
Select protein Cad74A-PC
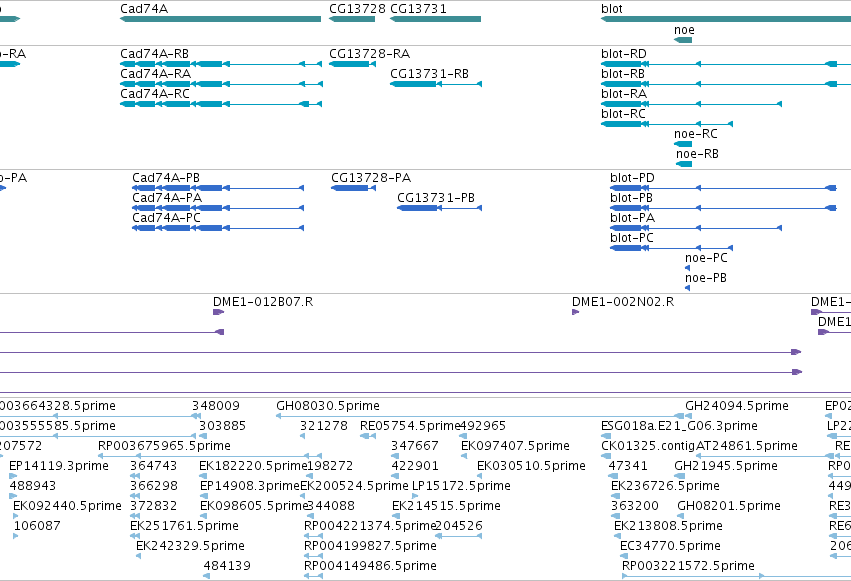click(218, 228)
